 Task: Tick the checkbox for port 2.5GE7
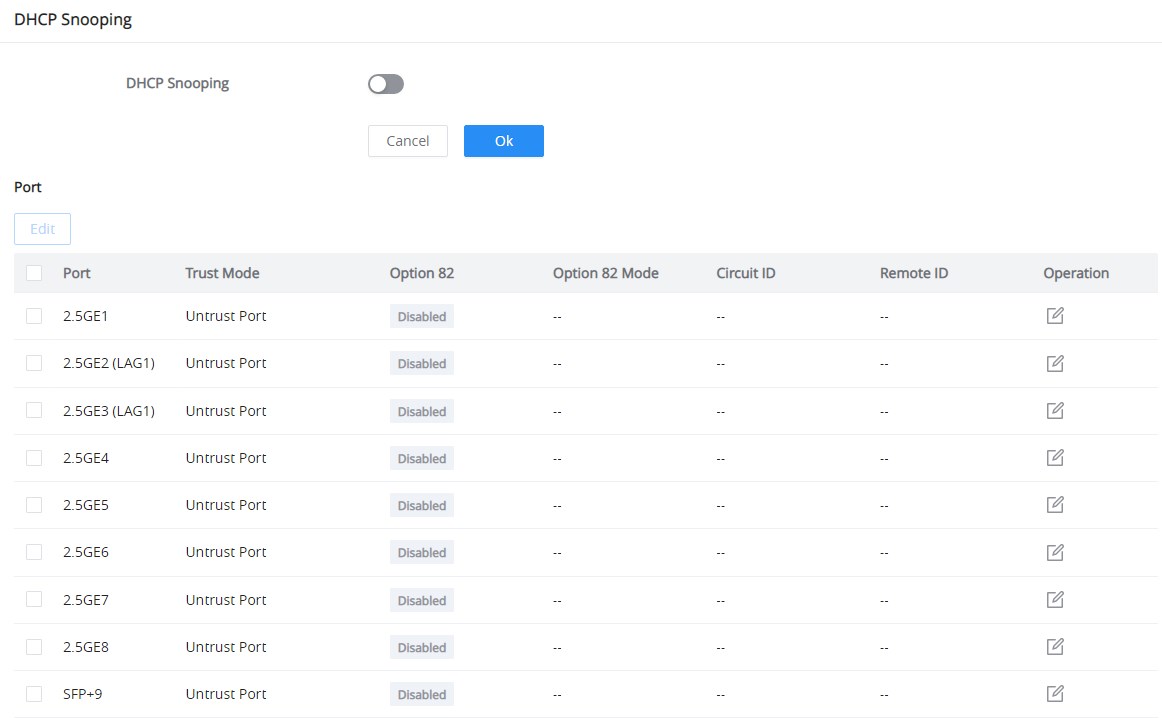(x=34, y=599)
